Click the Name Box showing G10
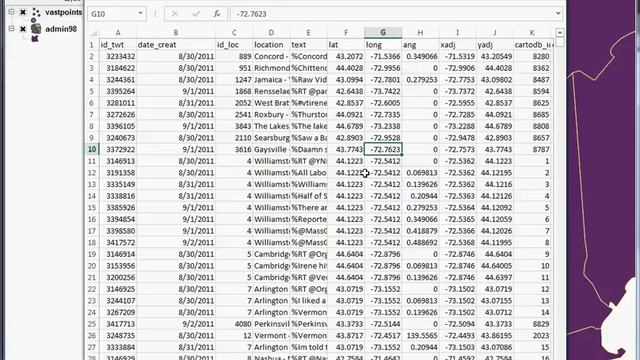640x360 pixels. click(x=113, y=14)
